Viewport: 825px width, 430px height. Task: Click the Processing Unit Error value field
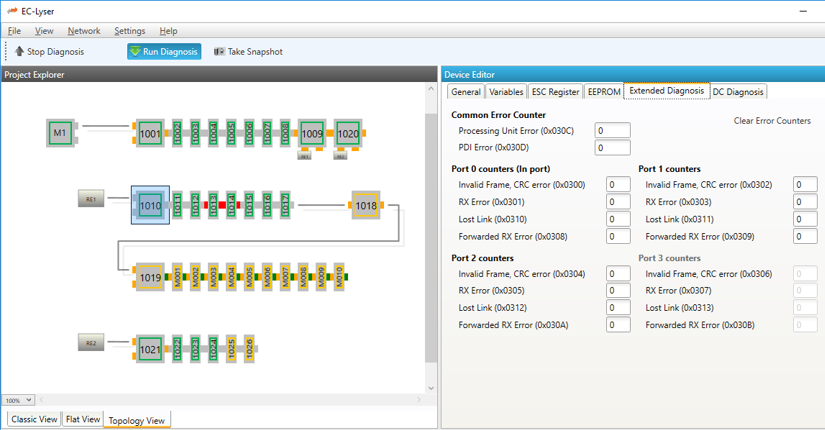tap(612, 131)
